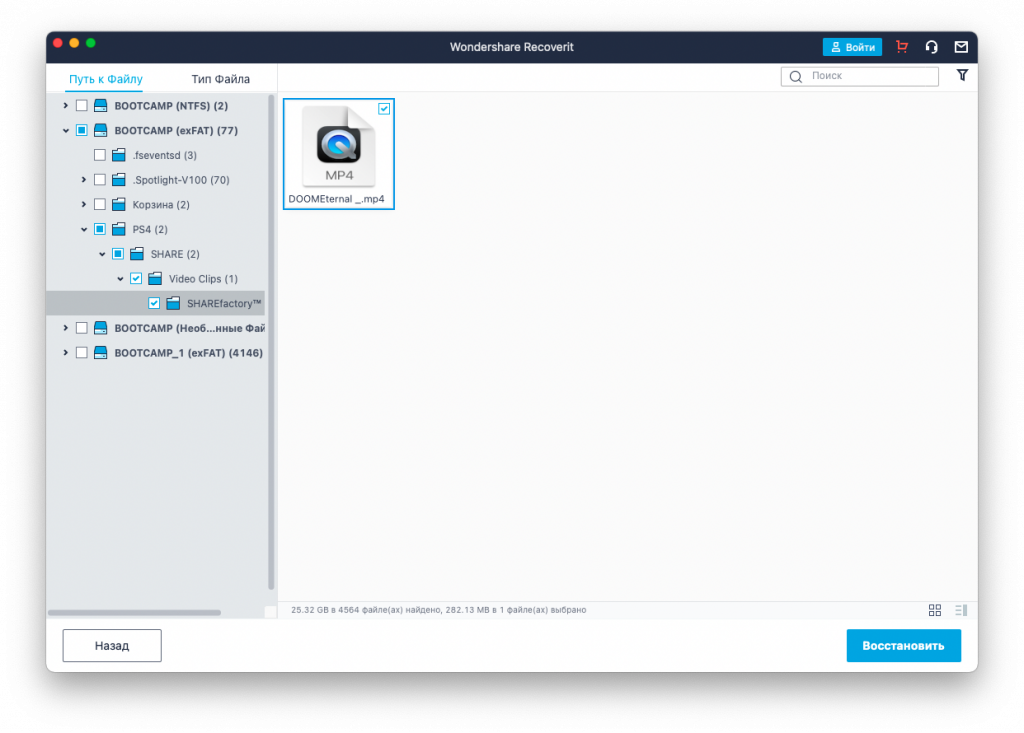Expand the BOOTCAMP (Необ...нные) node

tap(65, 328)
